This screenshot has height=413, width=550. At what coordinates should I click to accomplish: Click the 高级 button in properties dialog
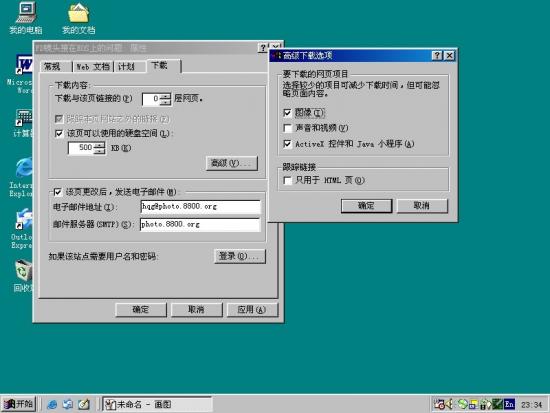pos(232,163)
